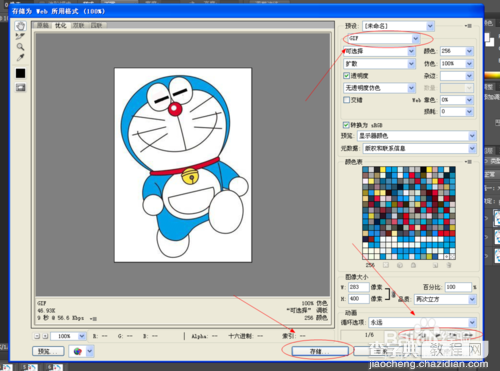Click the zoom out minus button
Image resolution: width=500 pixels, height=371 pixels.
click(37, 336)
